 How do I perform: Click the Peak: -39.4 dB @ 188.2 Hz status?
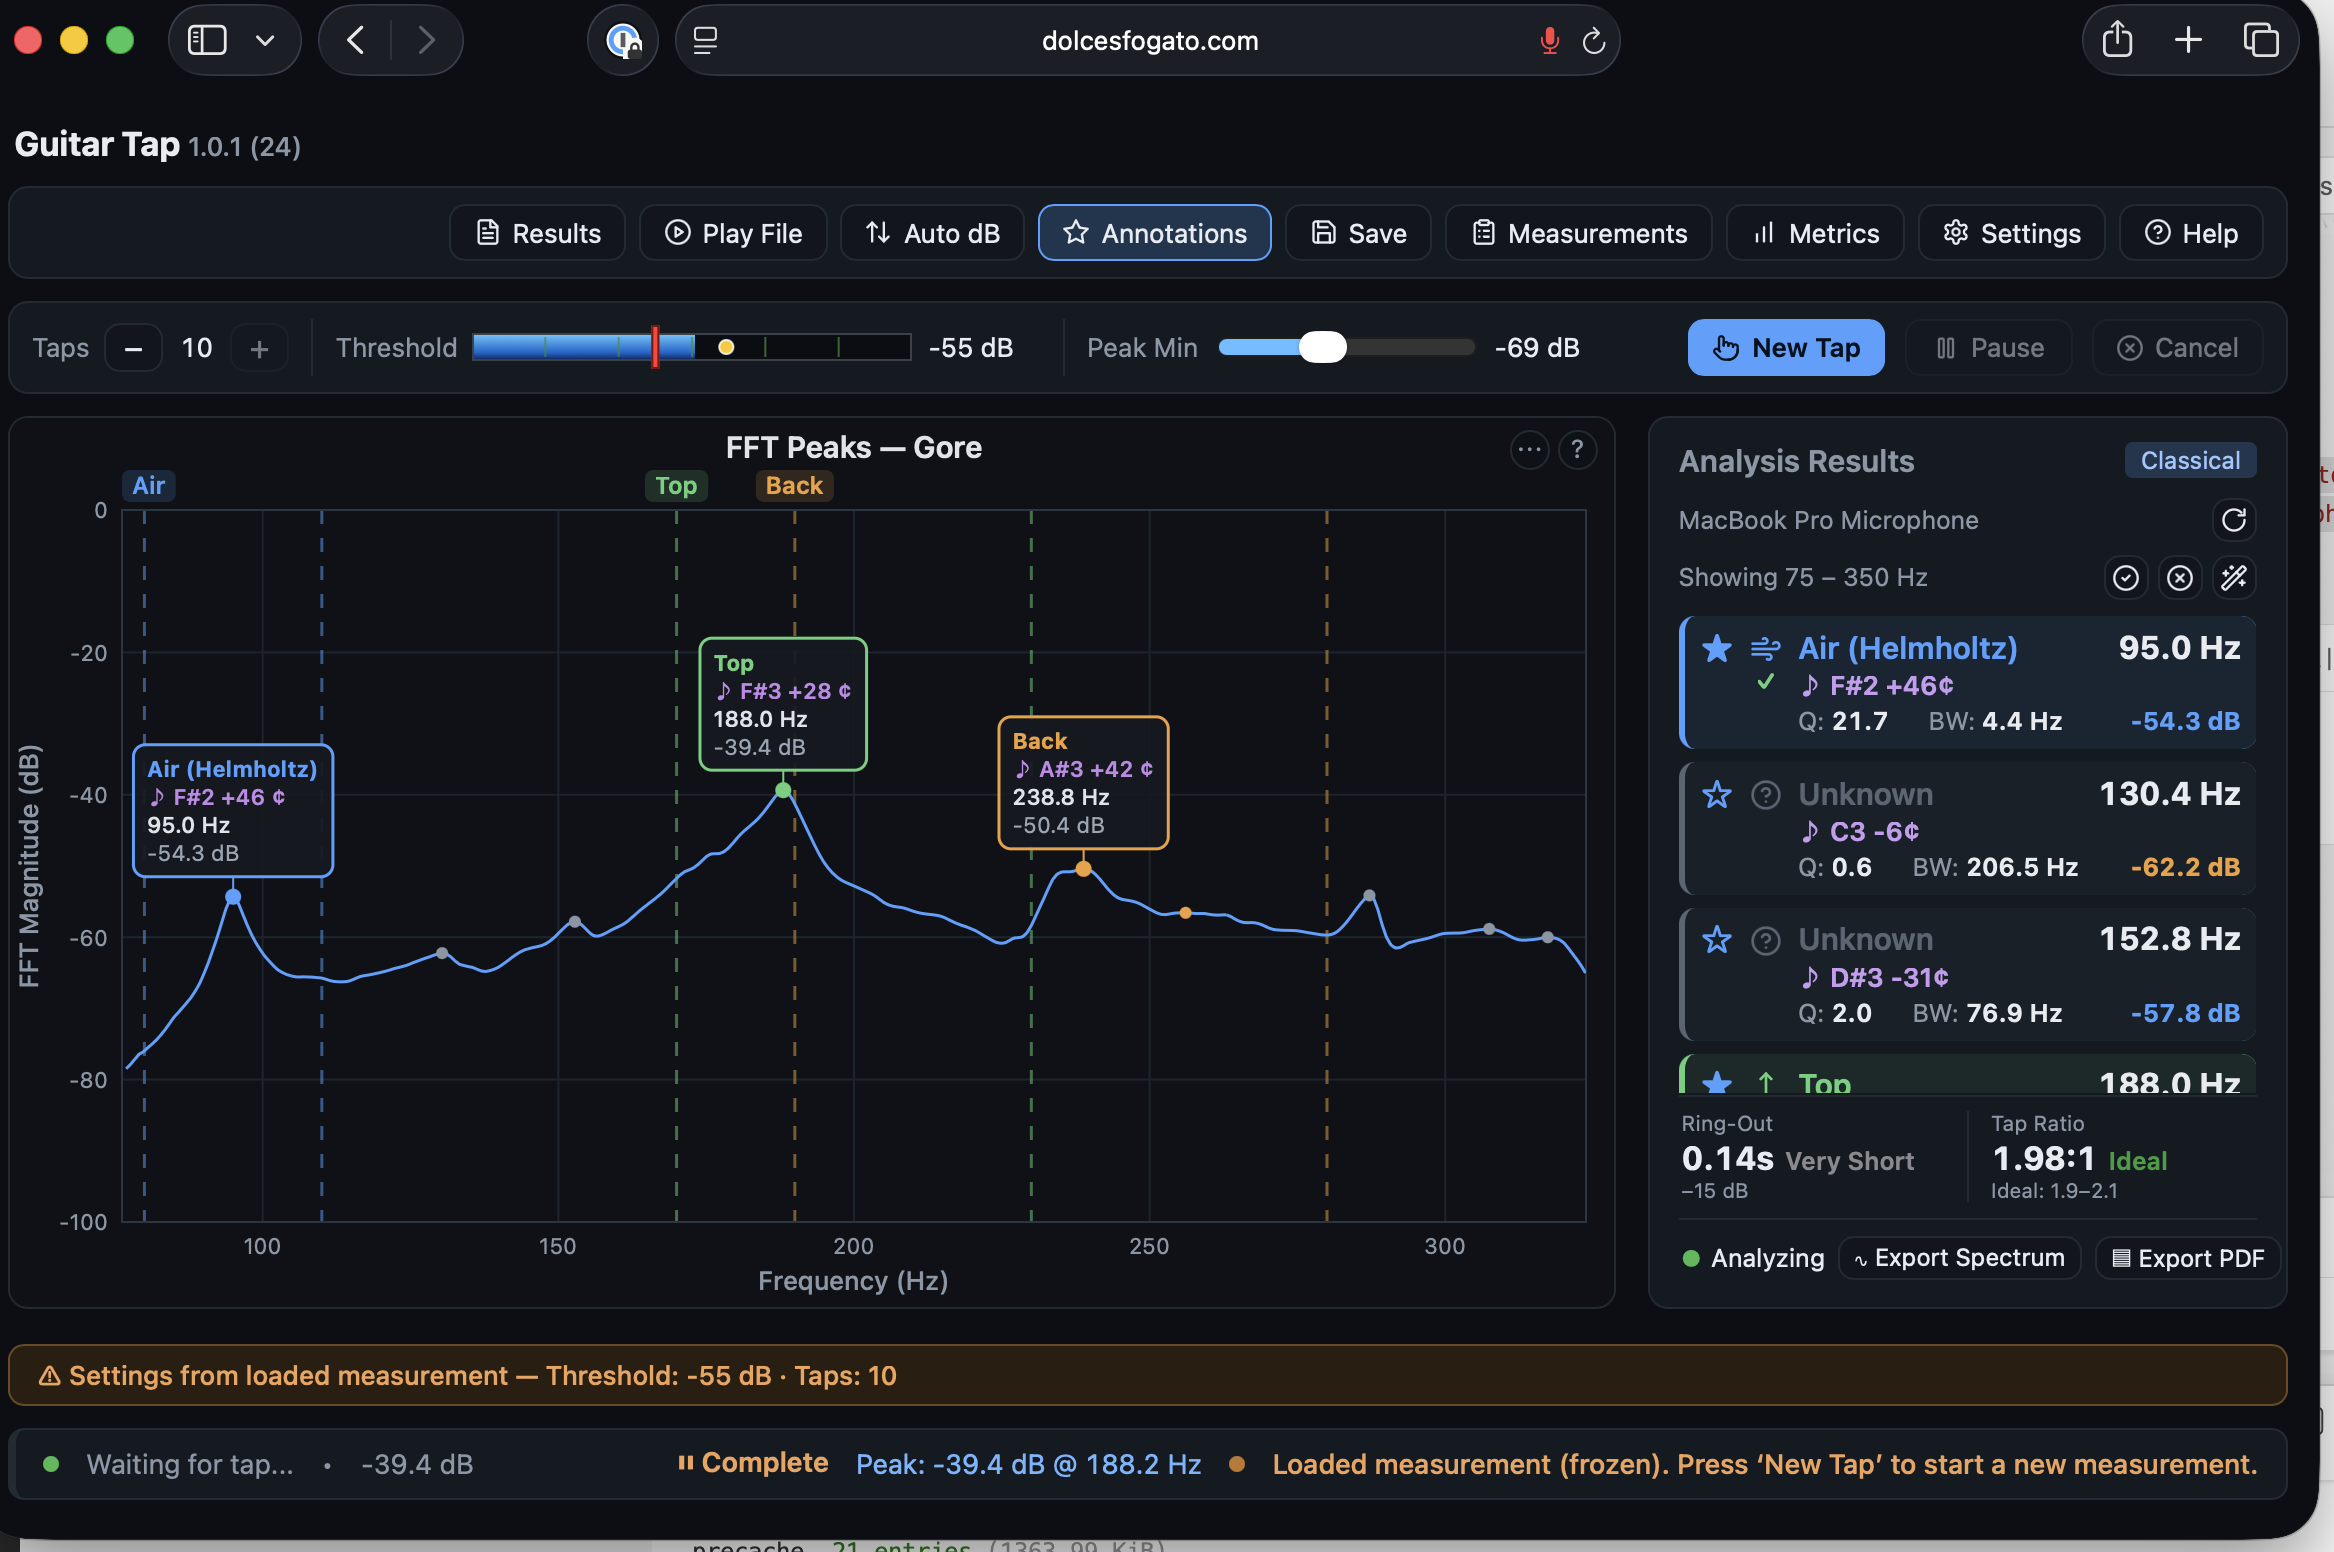coord(1028,1464)
